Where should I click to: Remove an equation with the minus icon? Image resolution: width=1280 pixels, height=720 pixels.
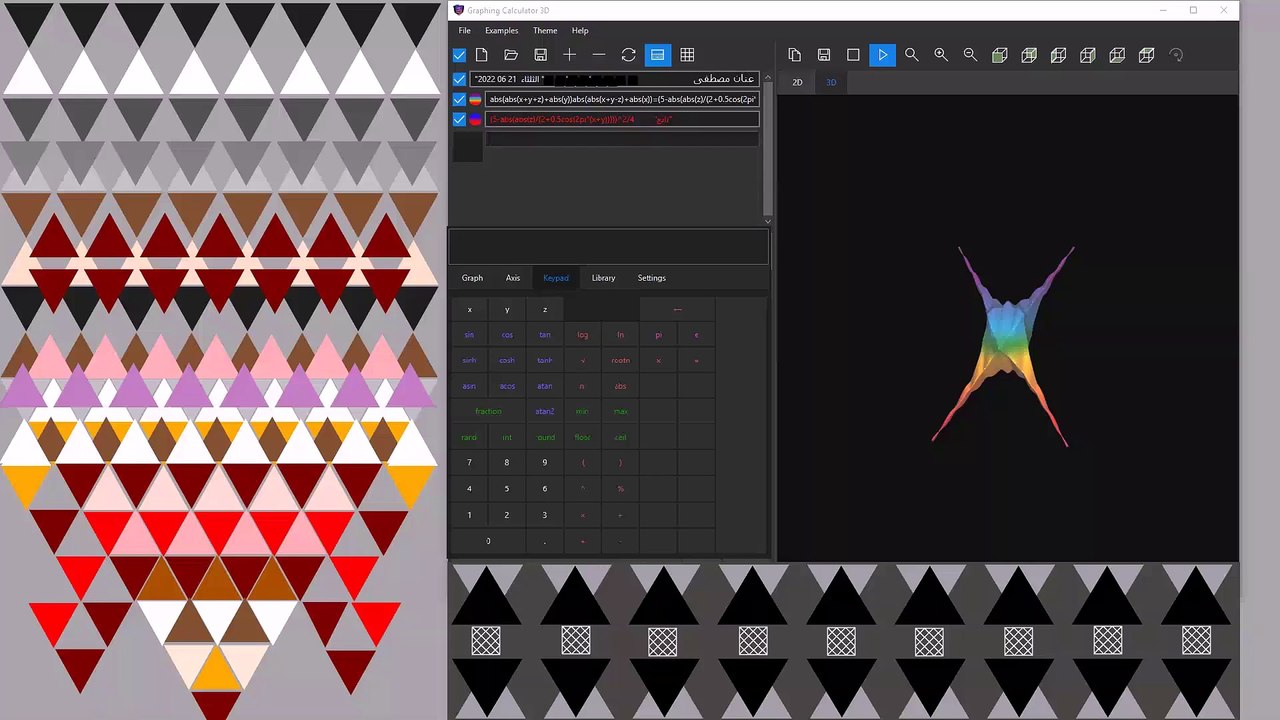599,55
